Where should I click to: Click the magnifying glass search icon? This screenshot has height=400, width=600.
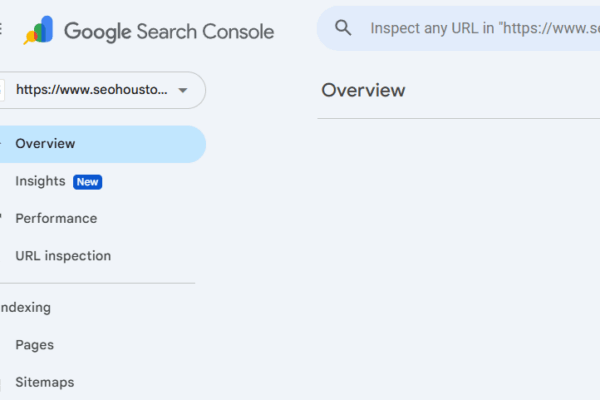pyautogui.click(x=344, y=28)
